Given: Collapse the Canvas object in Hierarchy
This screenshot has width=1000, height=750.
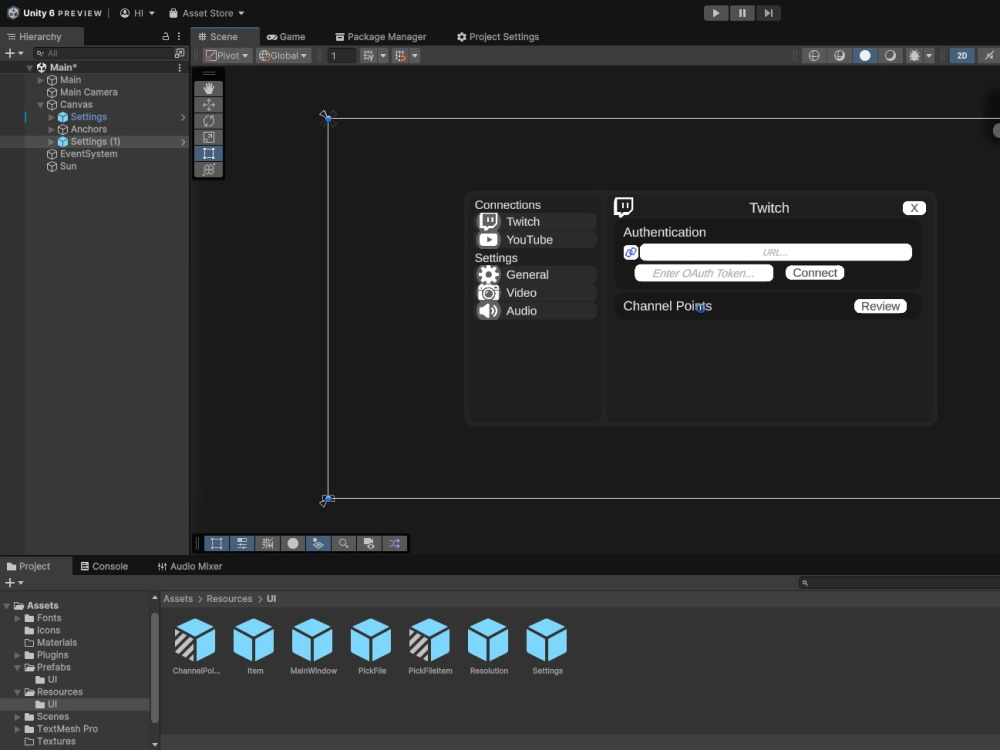Looking at the screenshot, I should tap(40, 105).
